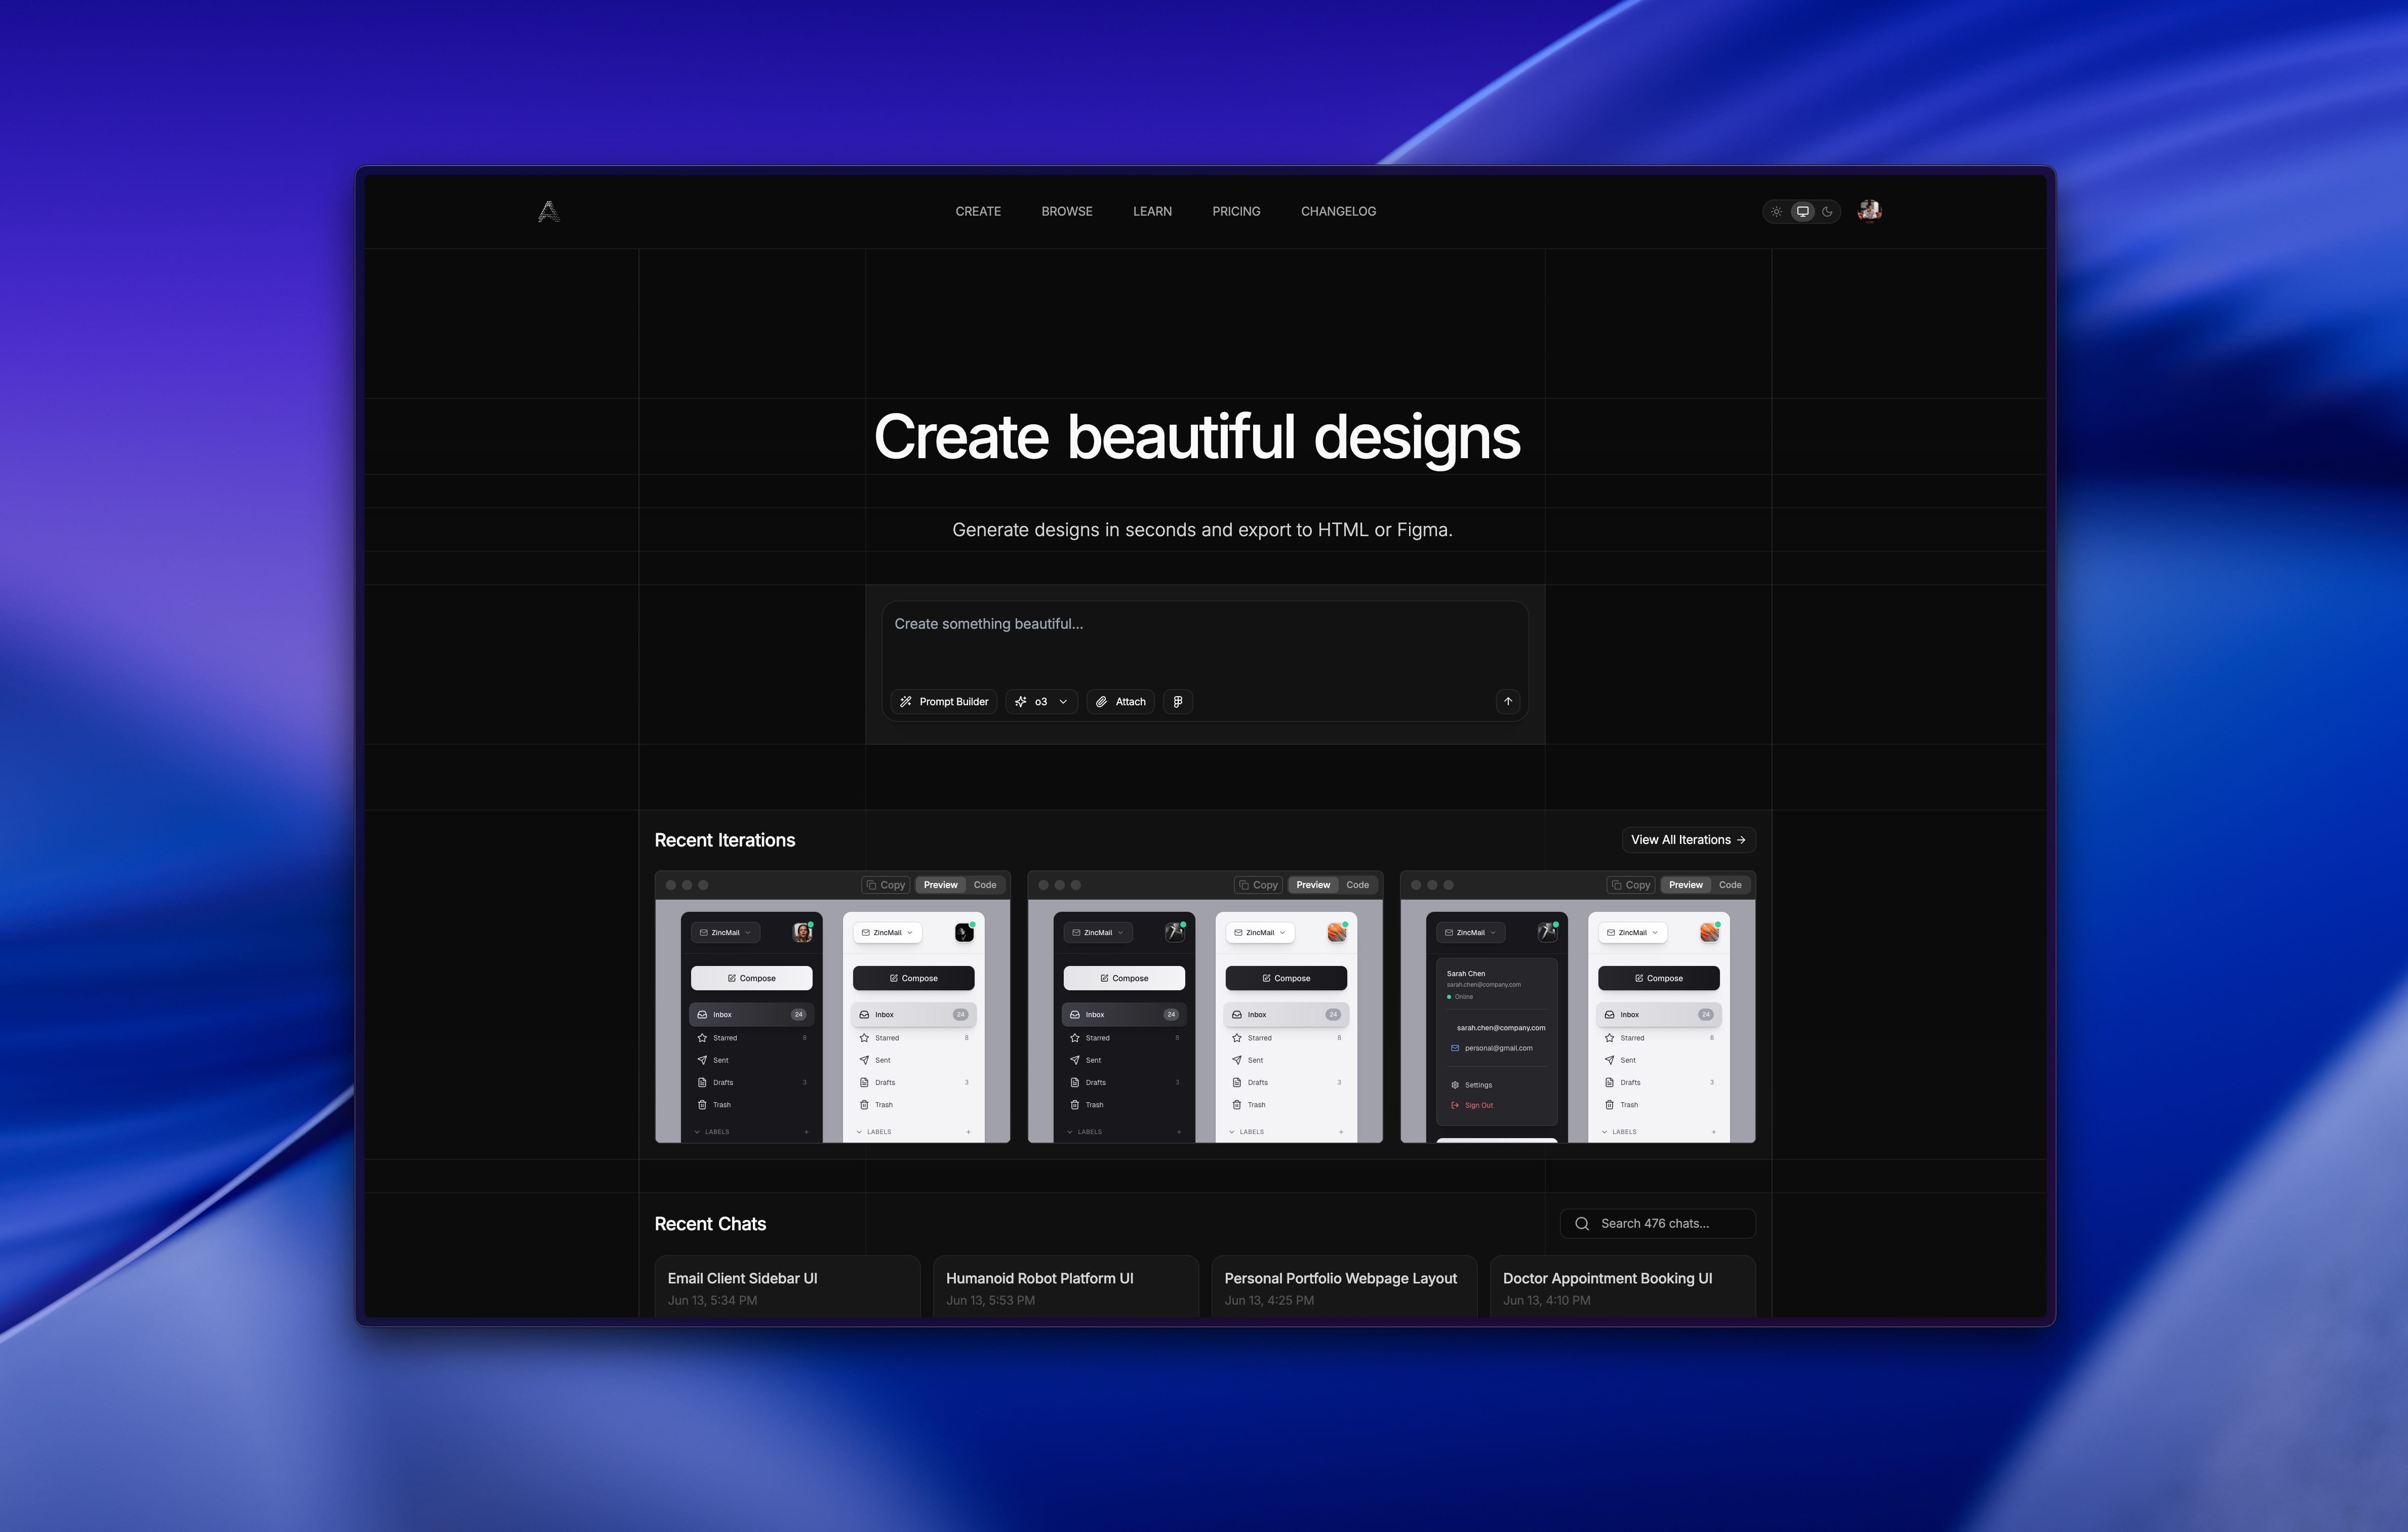Click 'Sign Out' in the Sarah Chen preview
The image size is (2408, 1532).
(x=1478, y=1105)
